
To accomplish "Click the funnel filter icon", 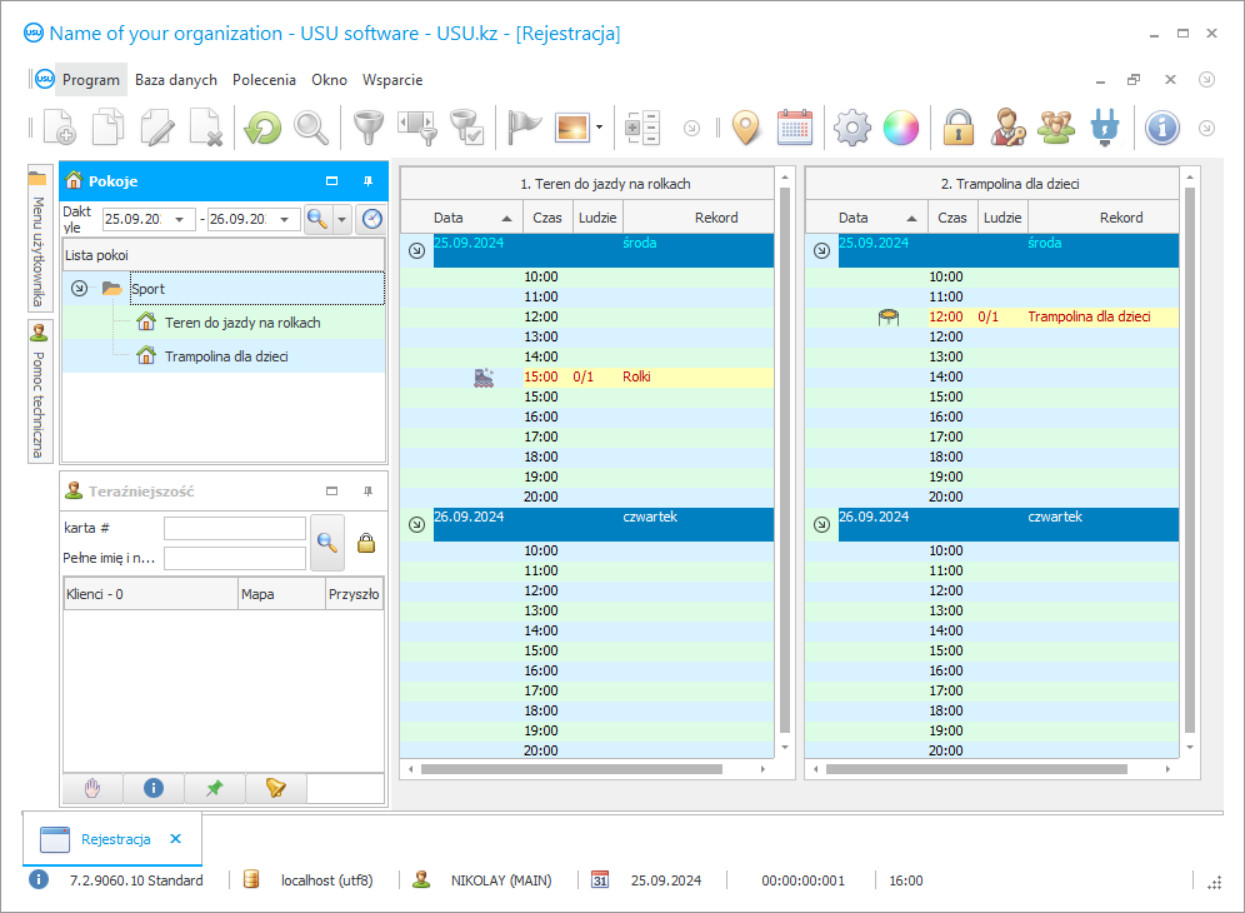I will pos(369,128).
